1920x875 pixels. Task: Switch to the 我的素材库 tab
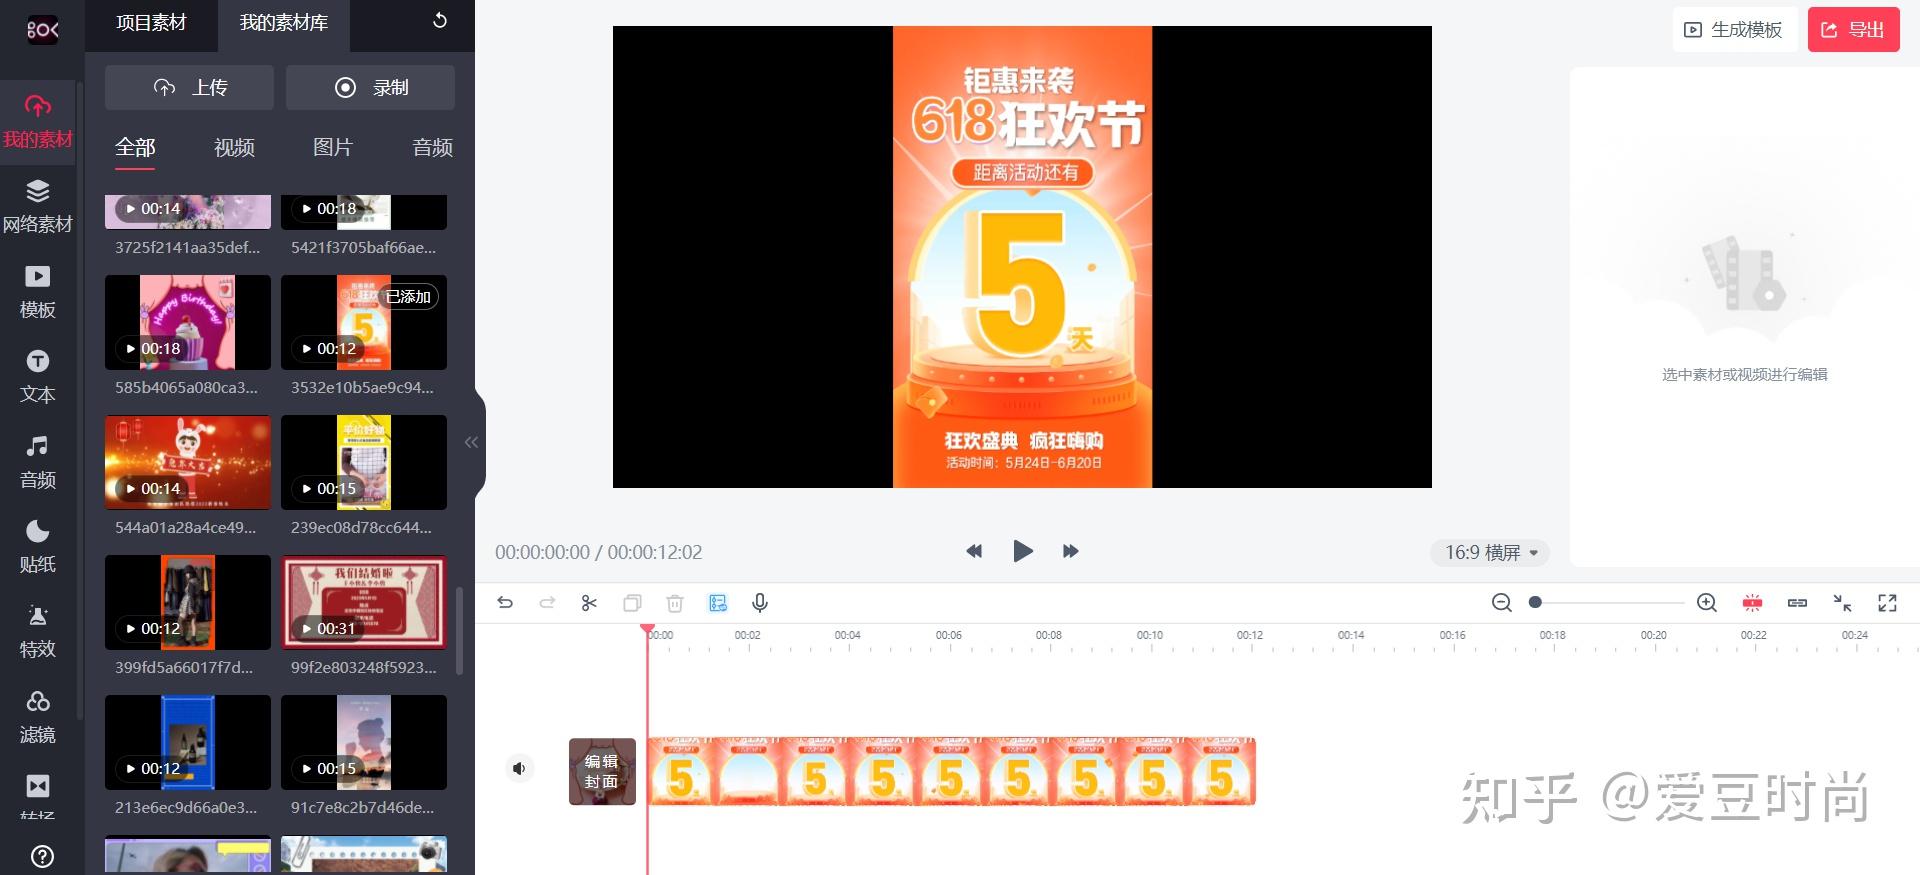(x=284, y=23)
